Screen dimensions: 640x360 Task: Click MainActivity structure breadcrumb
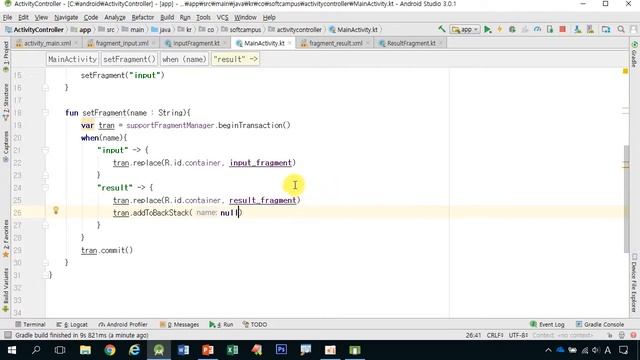coord(72,59)
